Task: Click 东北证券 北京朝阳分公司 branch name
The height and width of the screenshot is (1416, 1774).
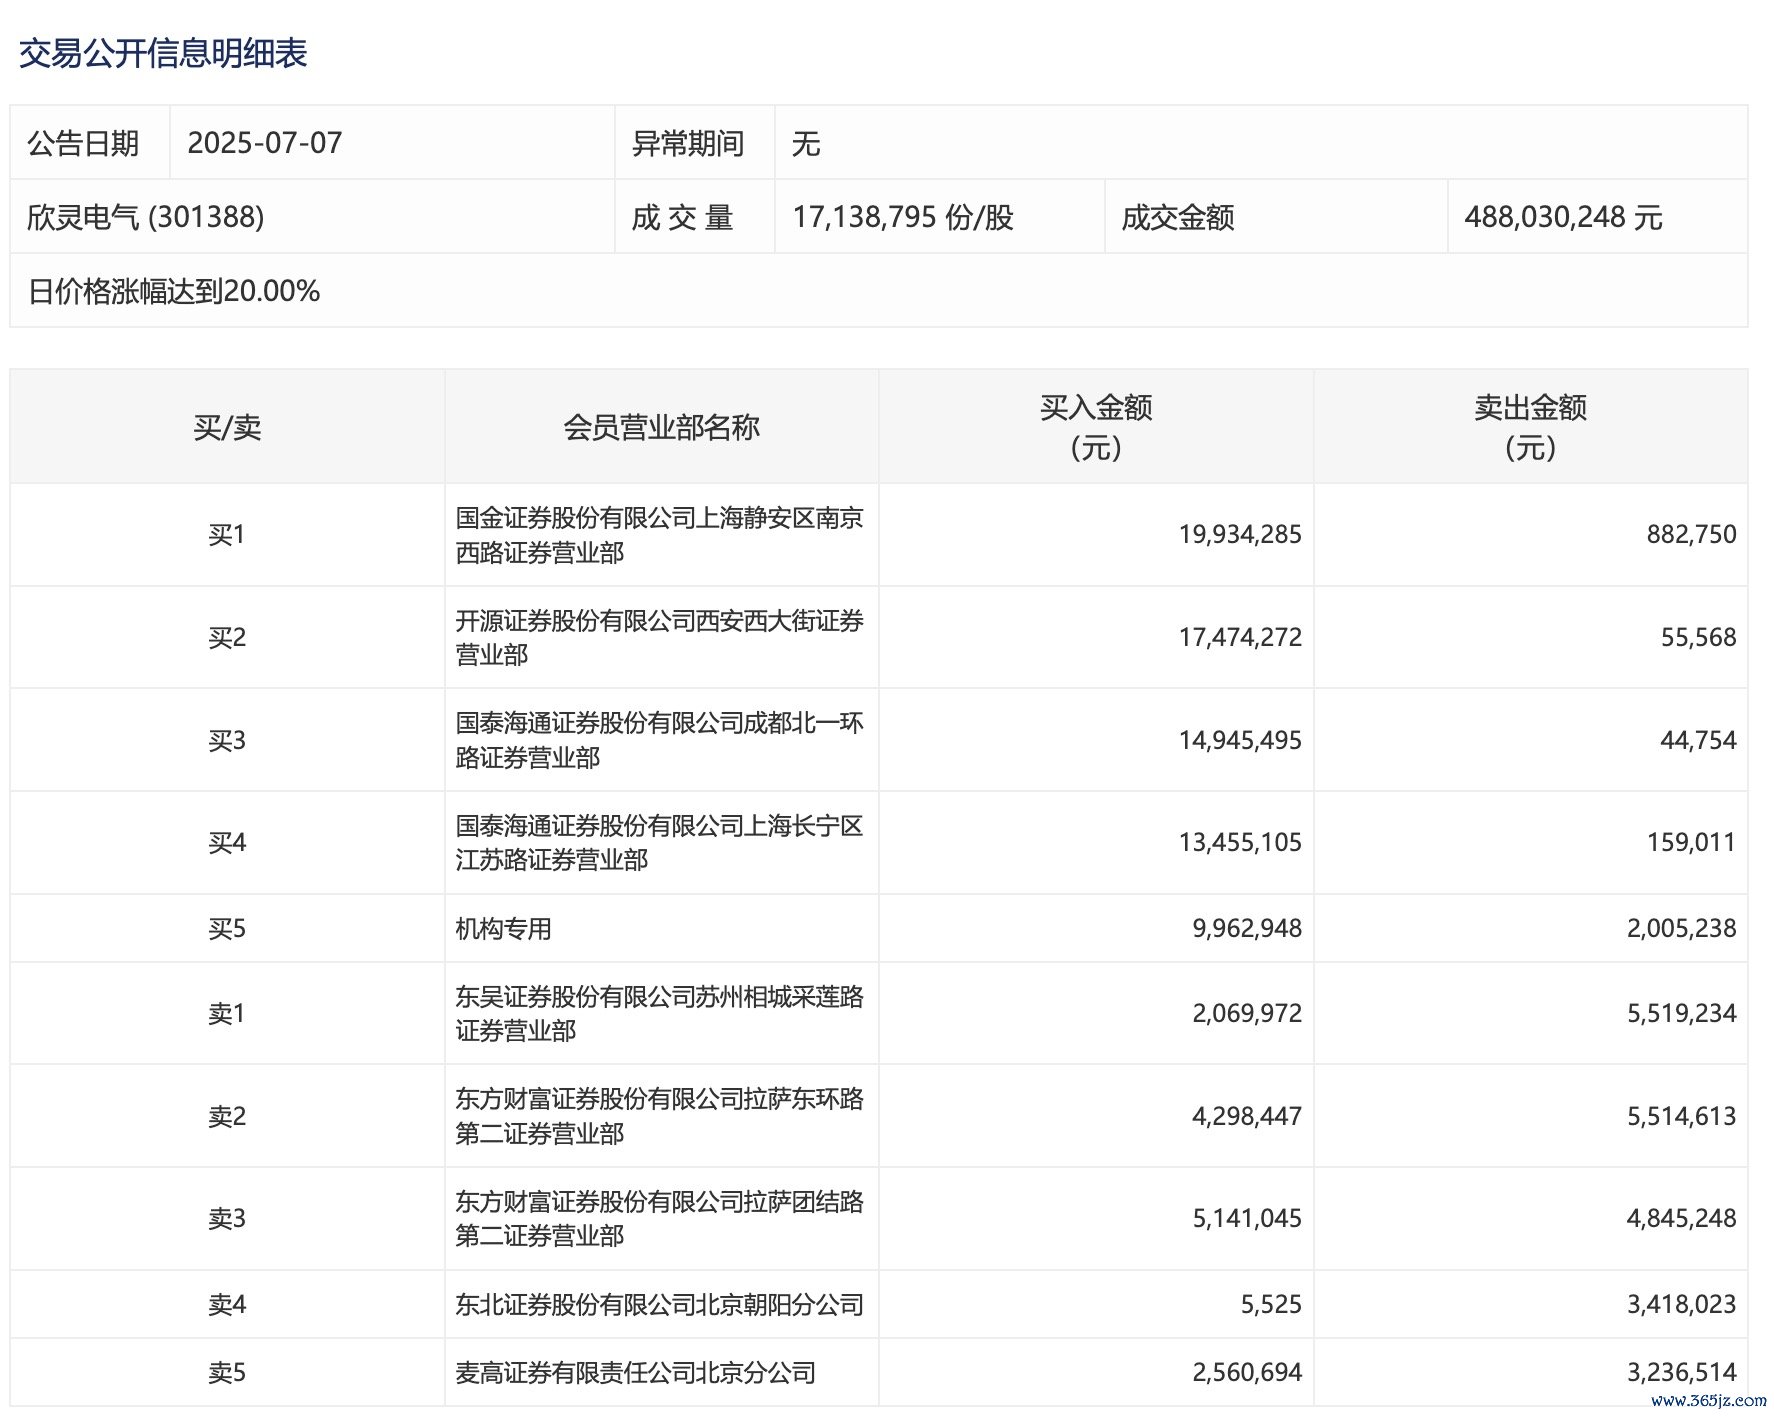Action: (660, 1305)
